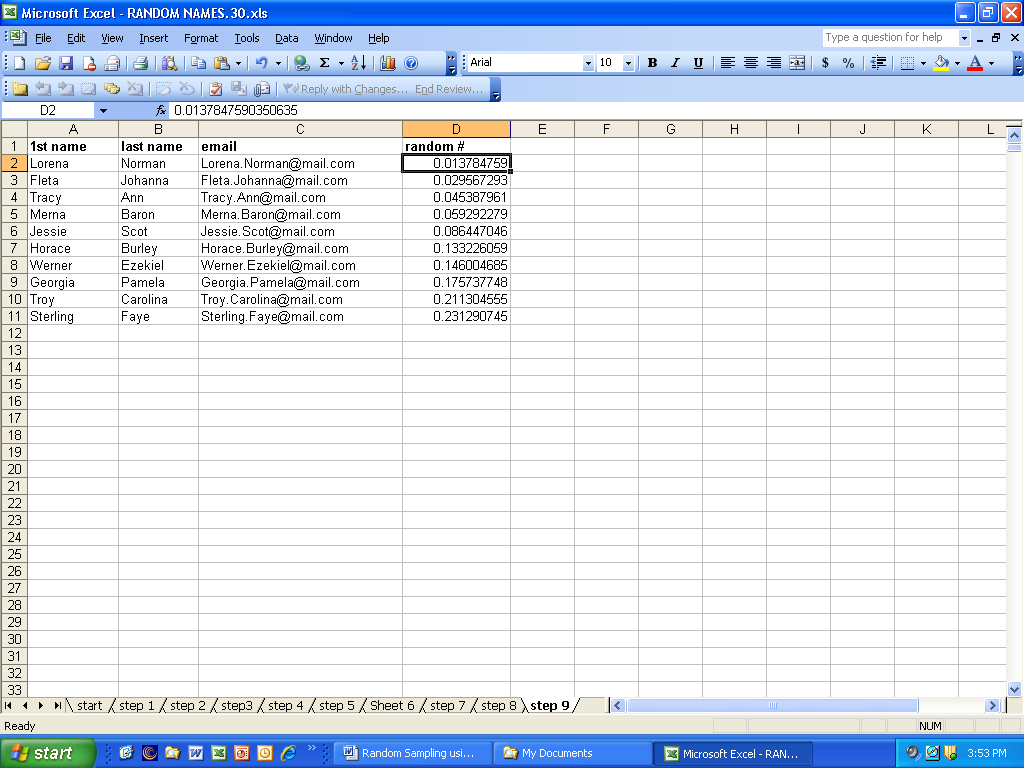Click scroll down arrow on vertical scrollbar
The image size is (1024, 768).
(1014, 688)
